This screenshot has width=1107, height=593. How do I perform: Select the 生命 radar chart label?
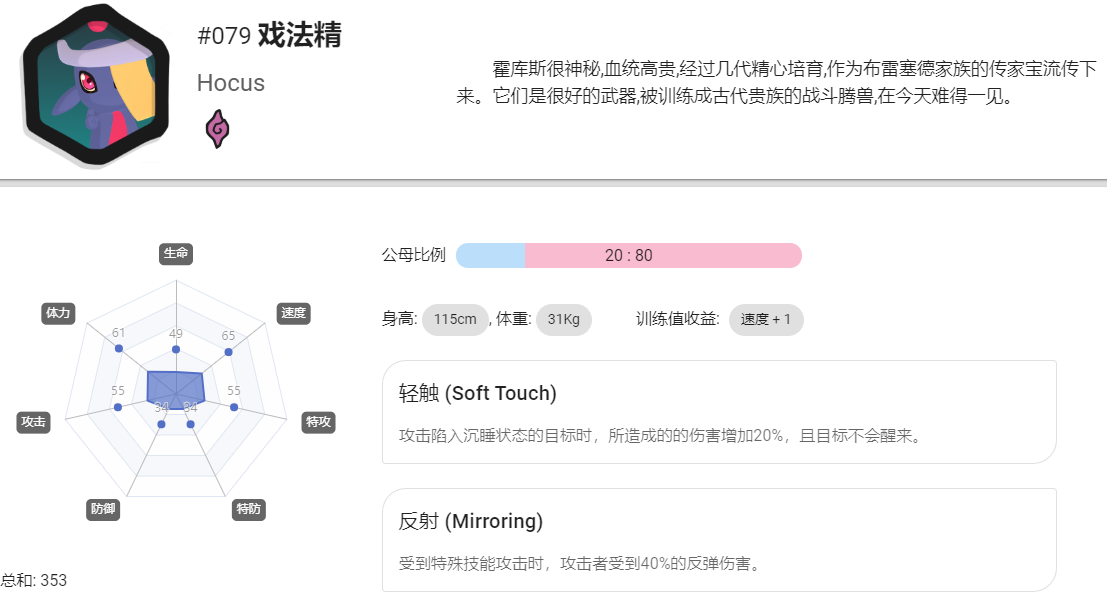tap(176, 253)
